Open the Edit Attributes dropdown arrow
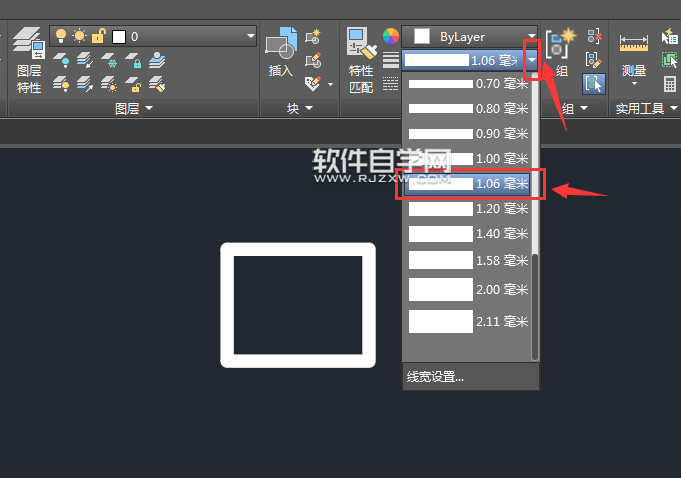The image size is (681, 478). (331, 84)
